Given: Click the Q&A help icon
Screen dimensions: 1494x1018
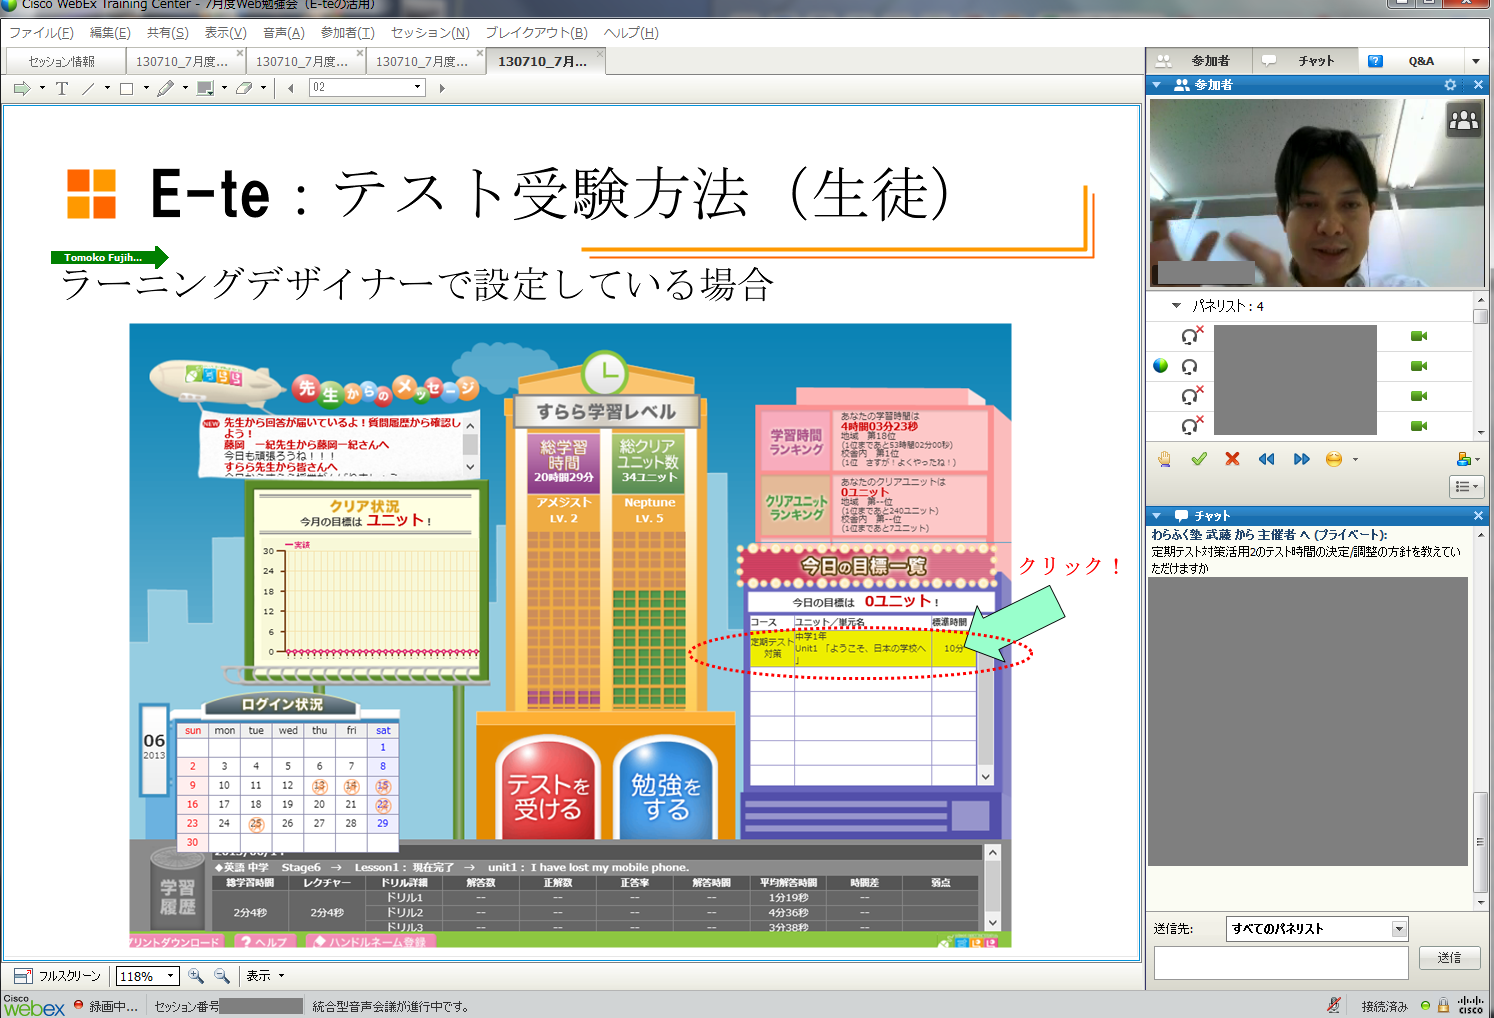Looking at the screenshot, I should (1375, 61).
